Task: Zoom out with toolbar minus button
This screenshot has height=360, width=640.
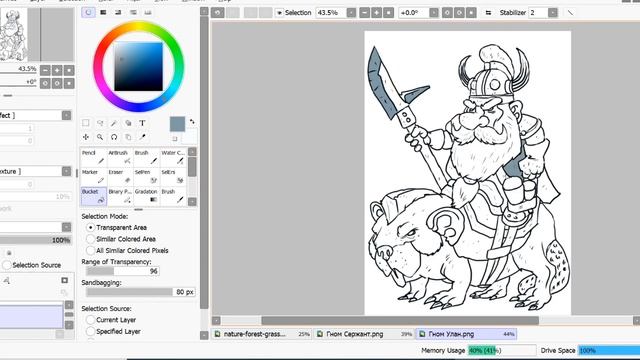Action: (364, 13)
